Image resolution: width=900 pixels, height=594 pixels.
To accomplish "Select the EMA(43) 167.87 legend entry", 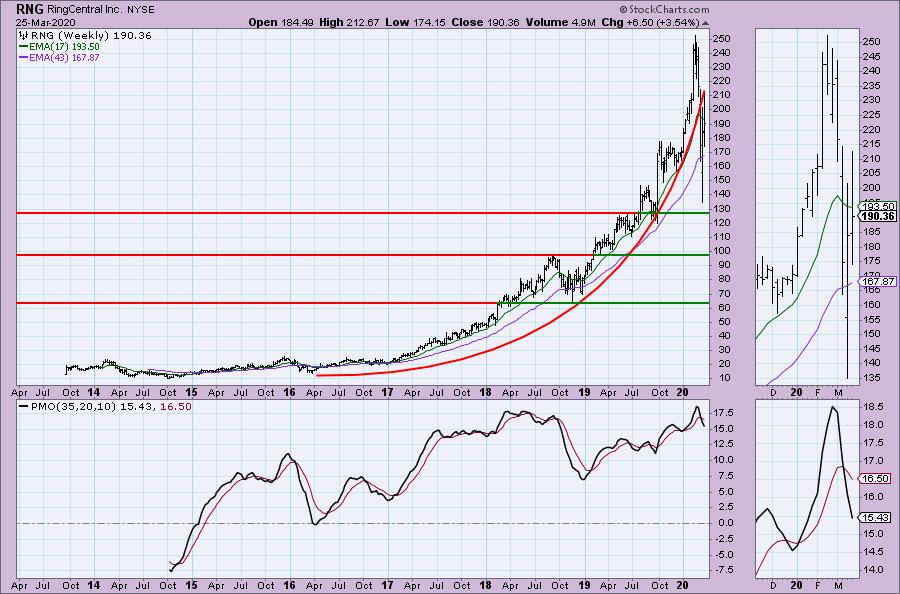I will (64, 57).
